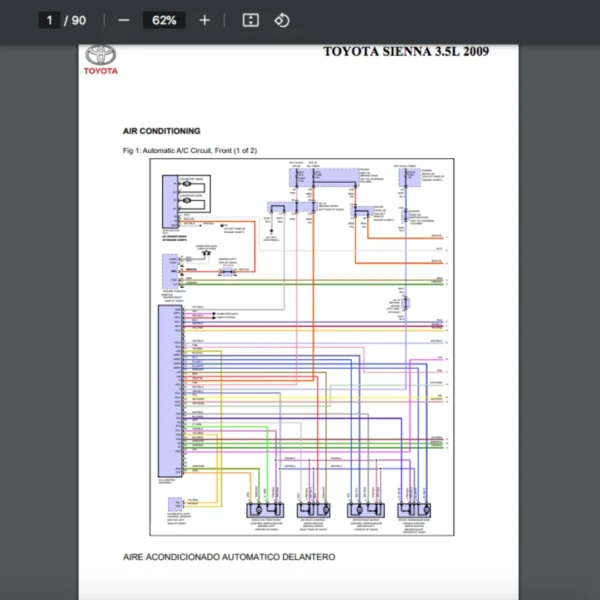Click the third servo motor from left
The width and height of the screenshot is (600, 600).
(x=366, y=509)
